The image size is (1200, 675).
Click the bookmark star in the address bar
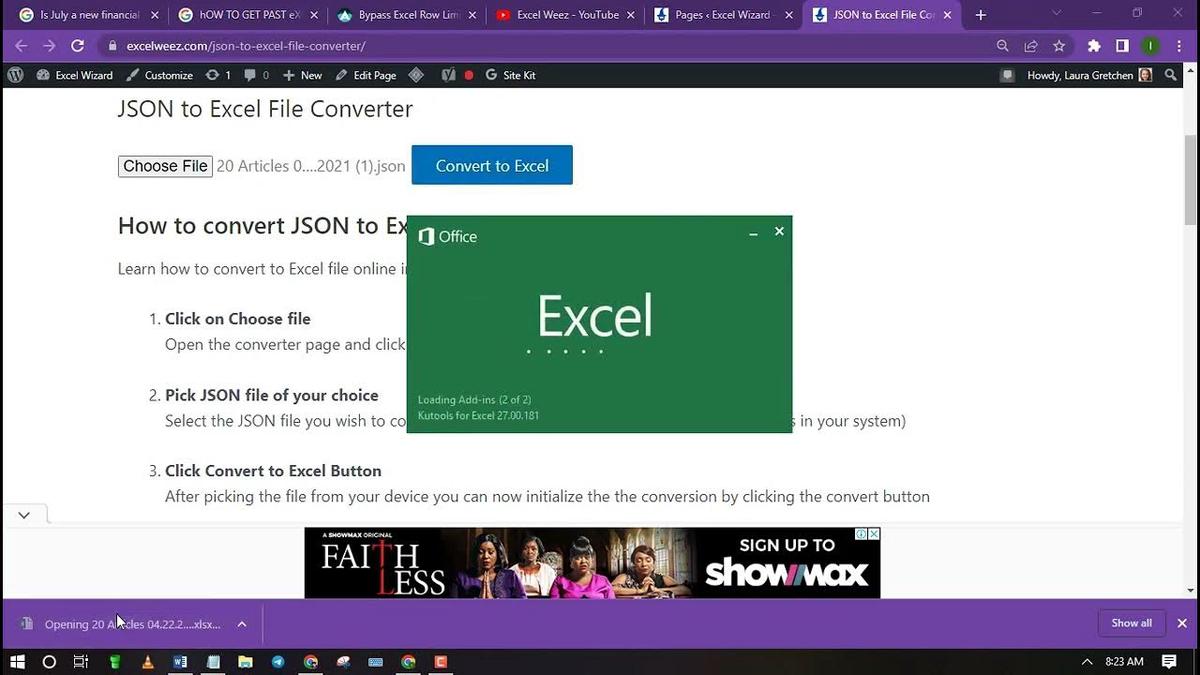1061,45
